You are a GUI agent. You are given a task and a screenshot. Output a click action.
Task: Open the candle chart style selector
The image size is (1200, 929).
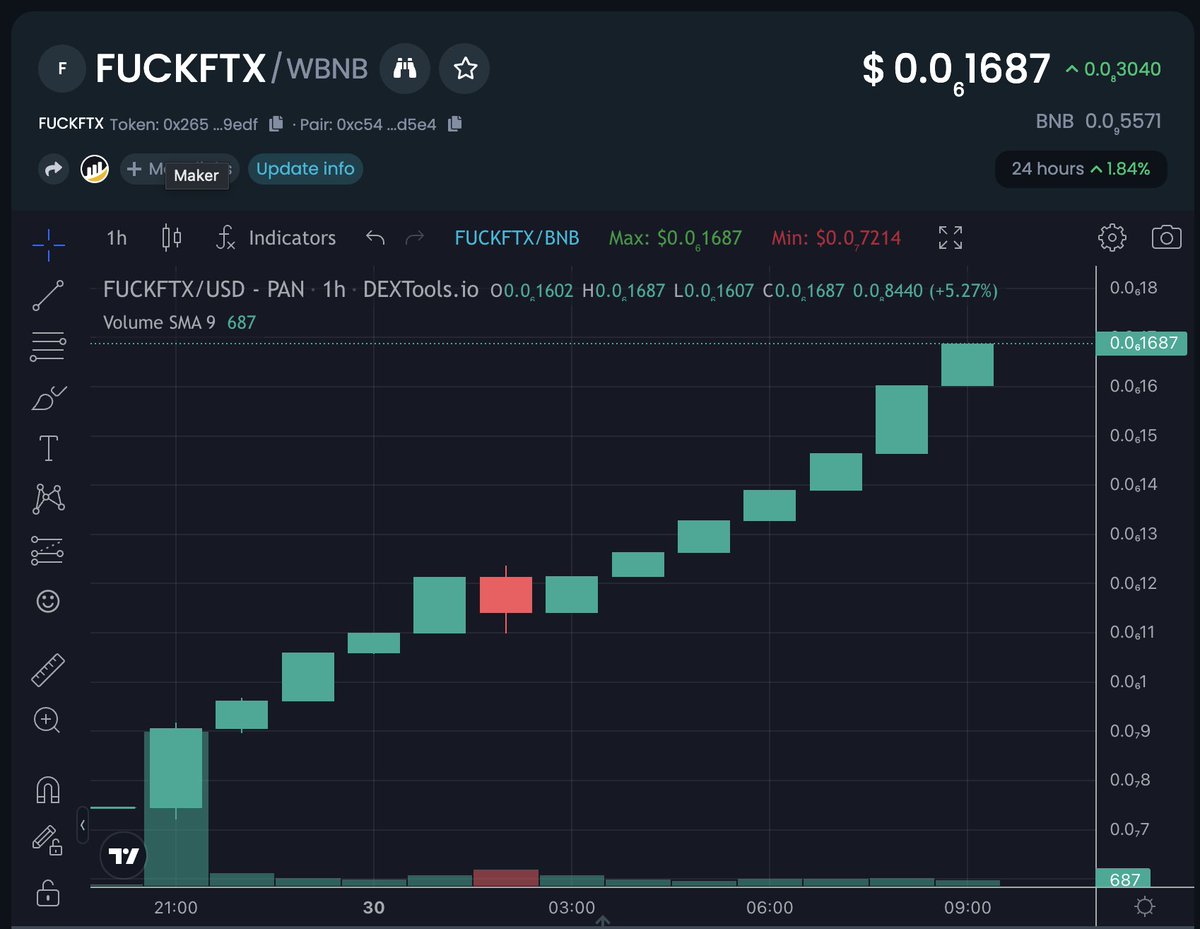pos(170,237)
